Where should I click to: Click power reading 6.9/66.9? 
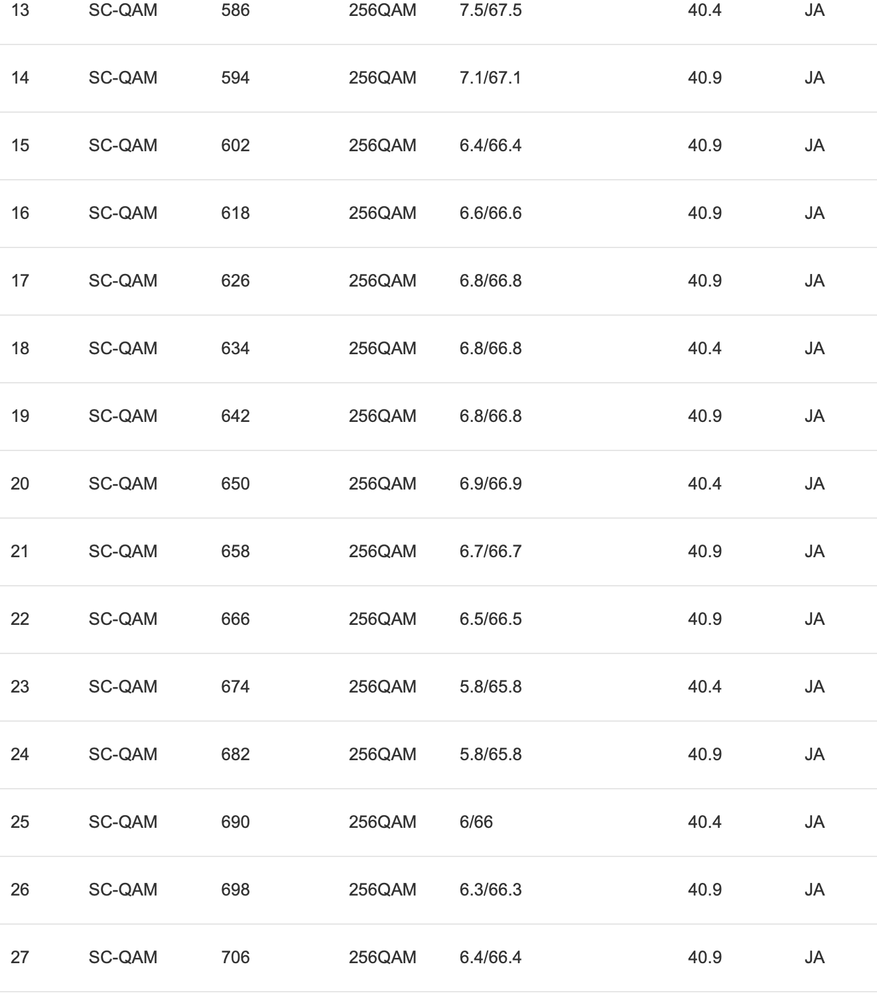pos(490,484)
